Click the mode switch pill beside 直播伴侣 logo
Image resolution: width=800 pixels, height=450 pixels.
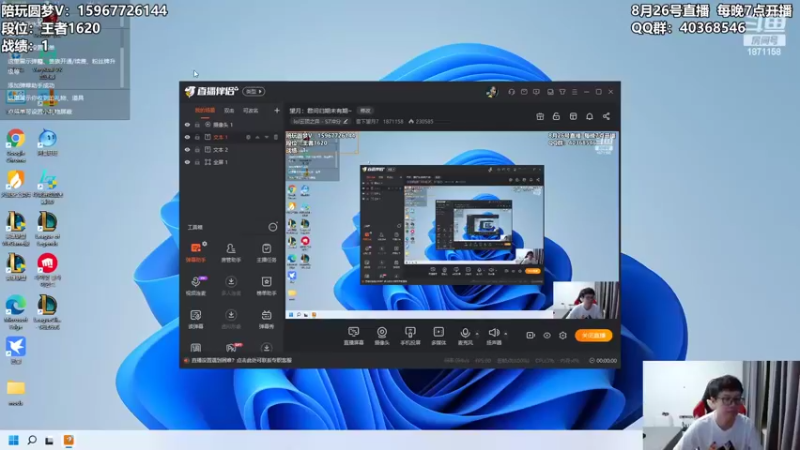254,92
